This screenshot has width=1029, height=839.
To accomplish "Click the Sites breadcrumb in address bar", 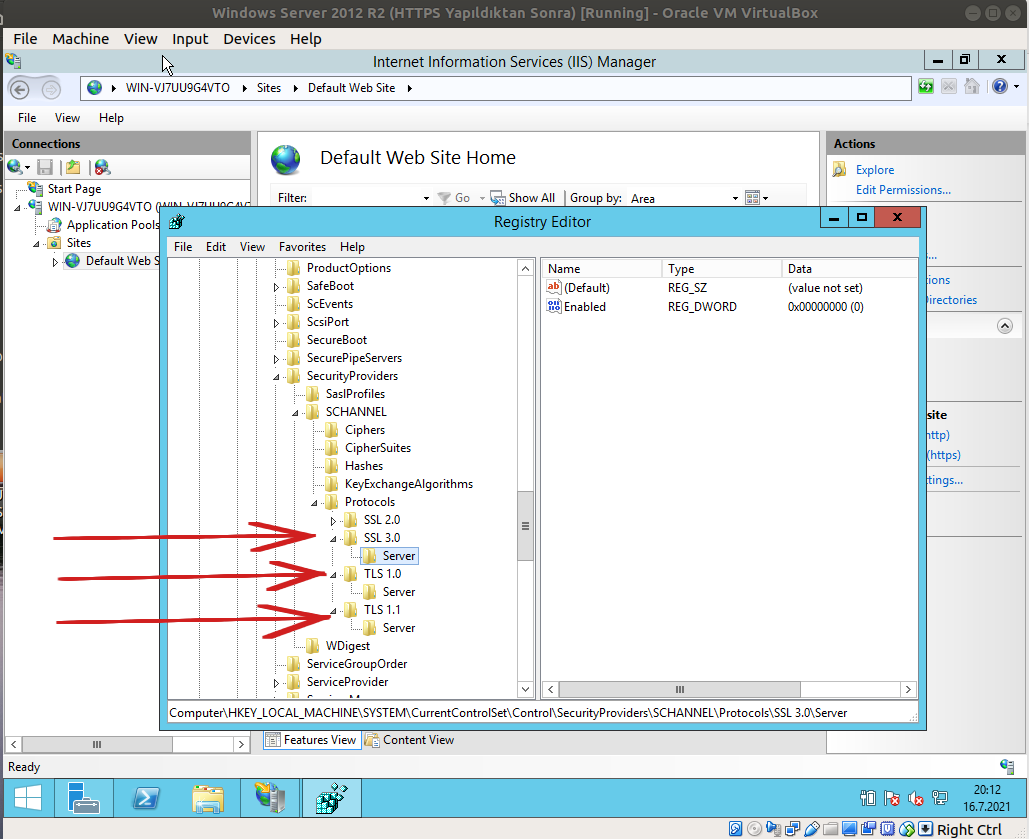I will point(269,88).
